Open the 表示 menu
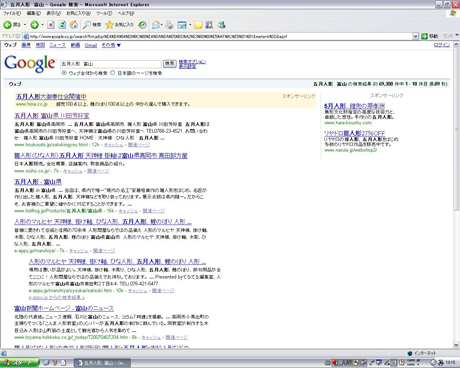This screenshot has width=460, height=368. 53,13
